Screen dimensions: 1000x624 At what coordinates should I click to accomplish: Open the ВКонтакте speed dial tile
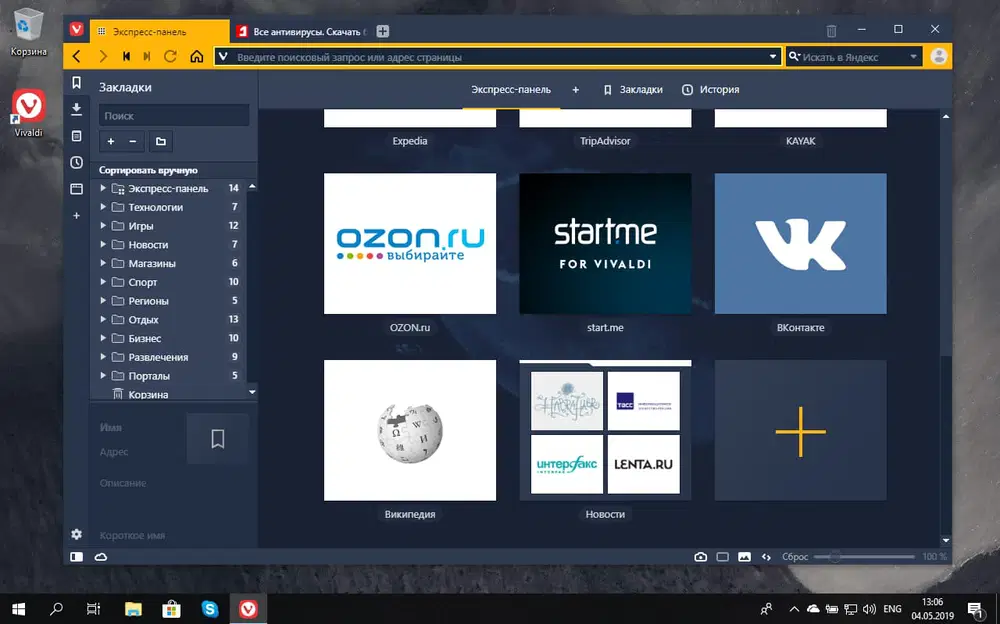[800, 244]
